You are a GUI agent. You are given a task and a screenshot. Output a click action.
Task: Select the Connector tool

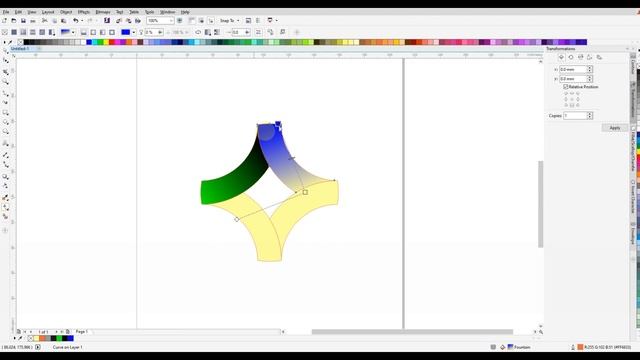pos(6,164)
